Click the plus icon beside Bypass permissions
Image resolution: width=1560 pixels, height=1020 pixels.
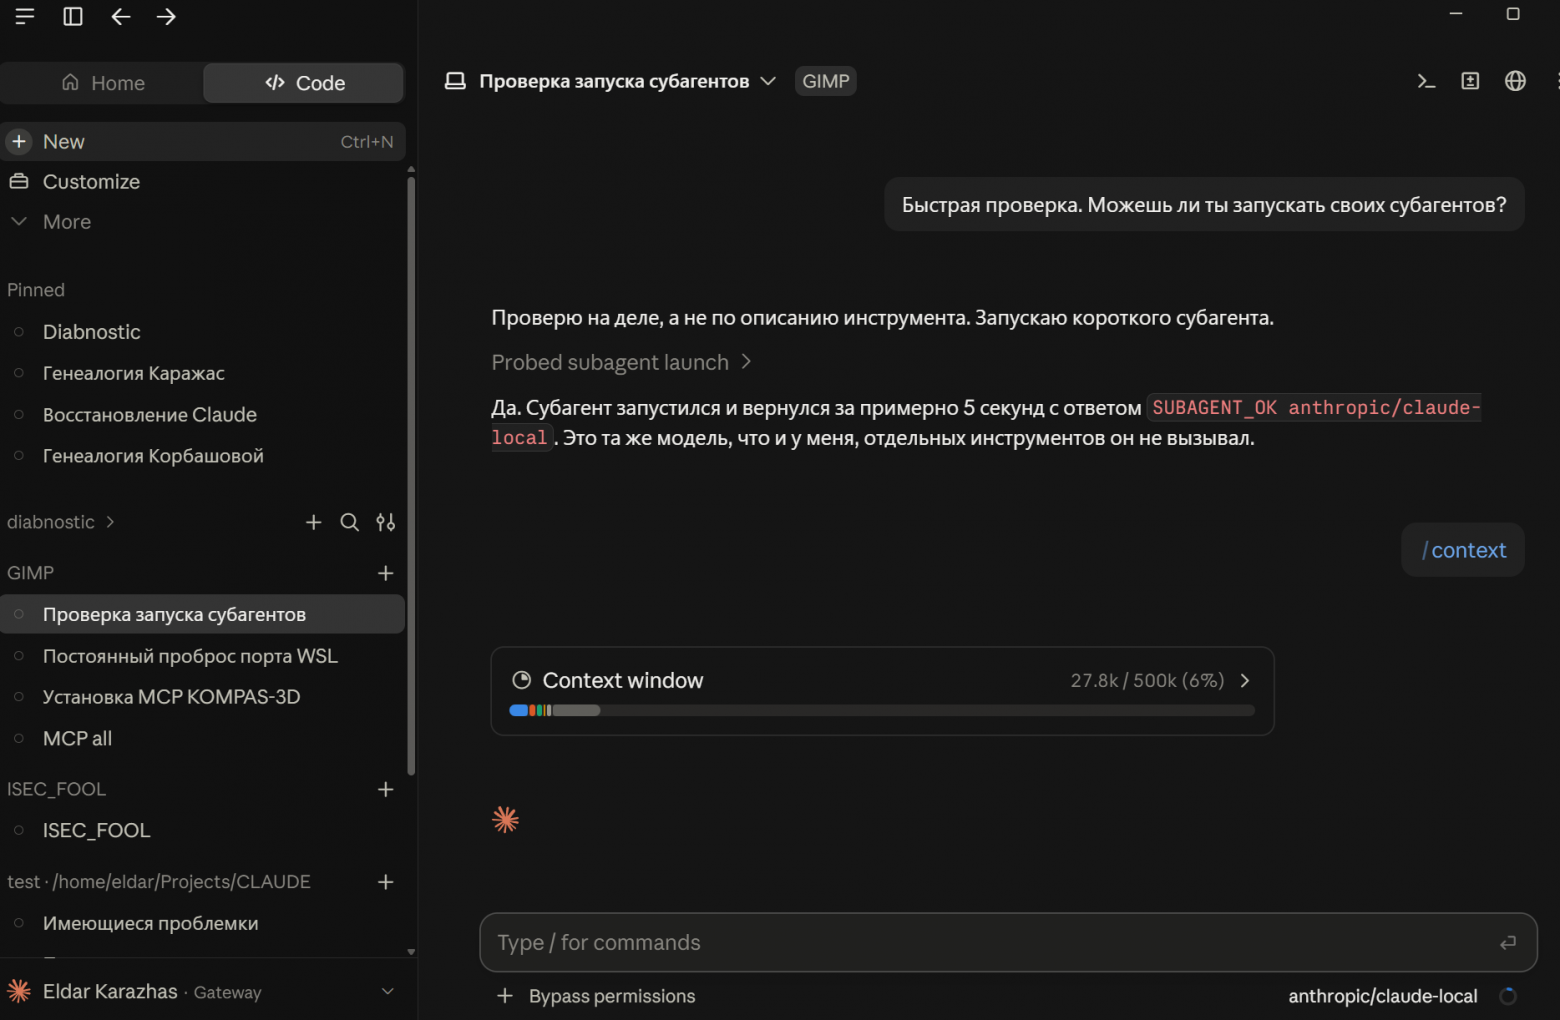(505, 996)
